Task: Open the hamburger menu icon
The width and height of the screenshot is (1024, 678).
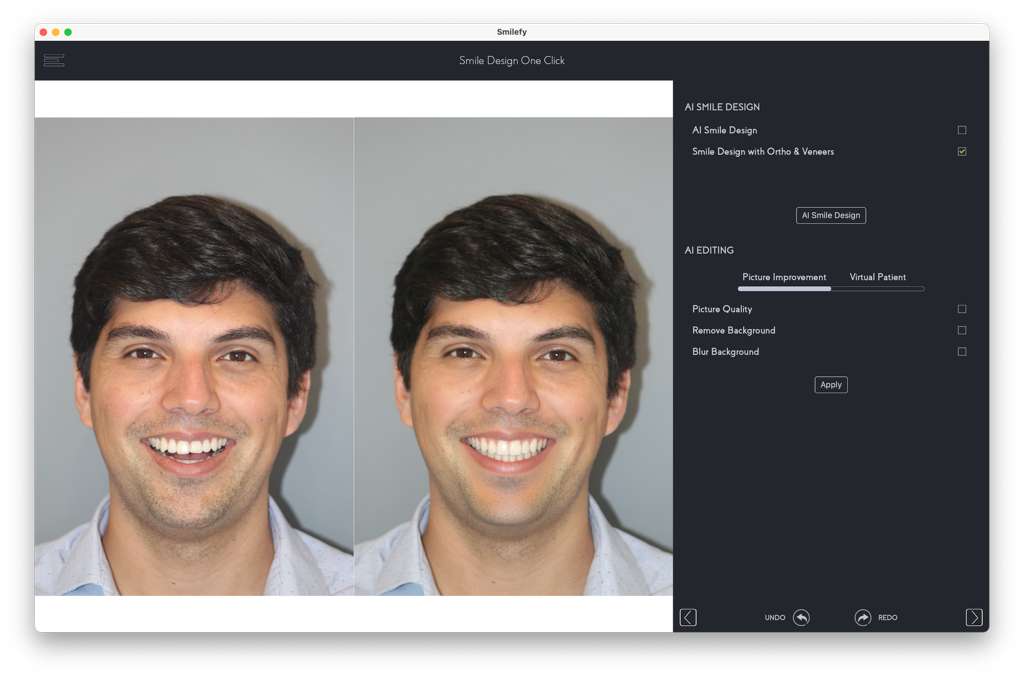Action: pos(54,61)
